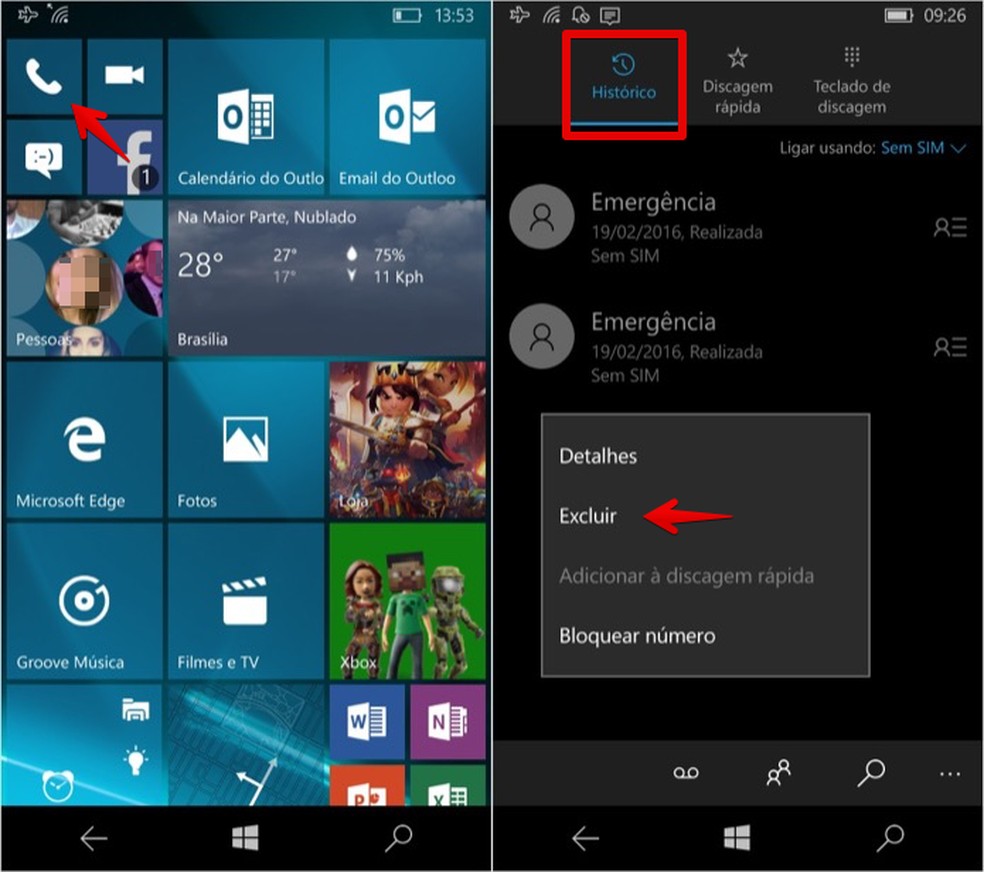Open the Messaging tile
984x872 pixels.
tap(44, 157)
